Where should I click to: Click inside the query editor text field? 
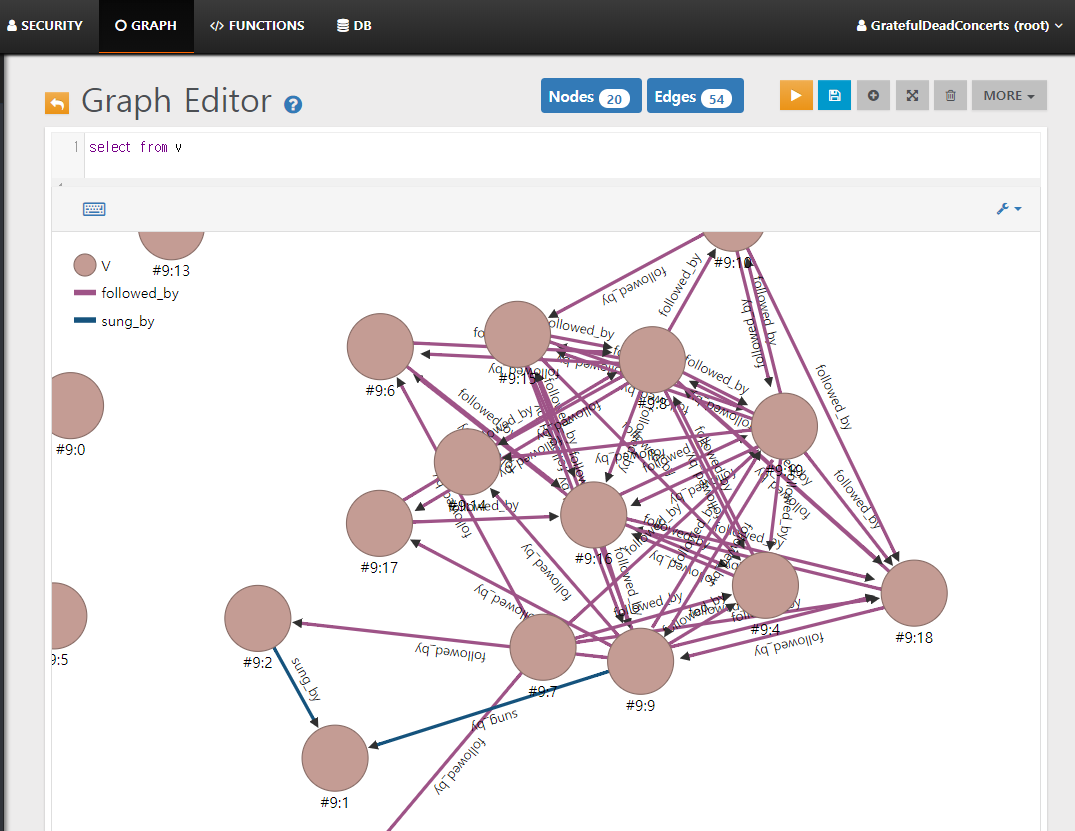[560, 148]
